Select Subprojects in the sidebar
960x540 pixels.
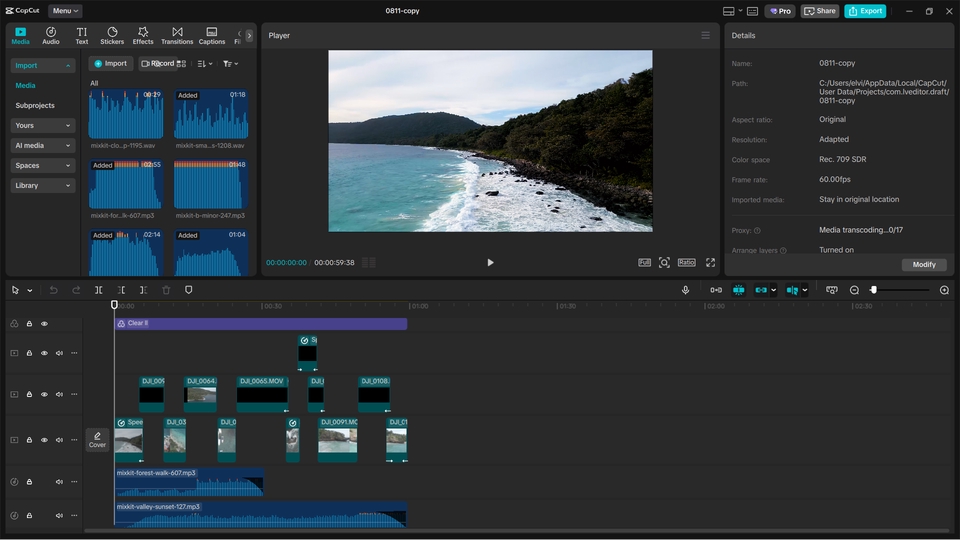point(35,105)
